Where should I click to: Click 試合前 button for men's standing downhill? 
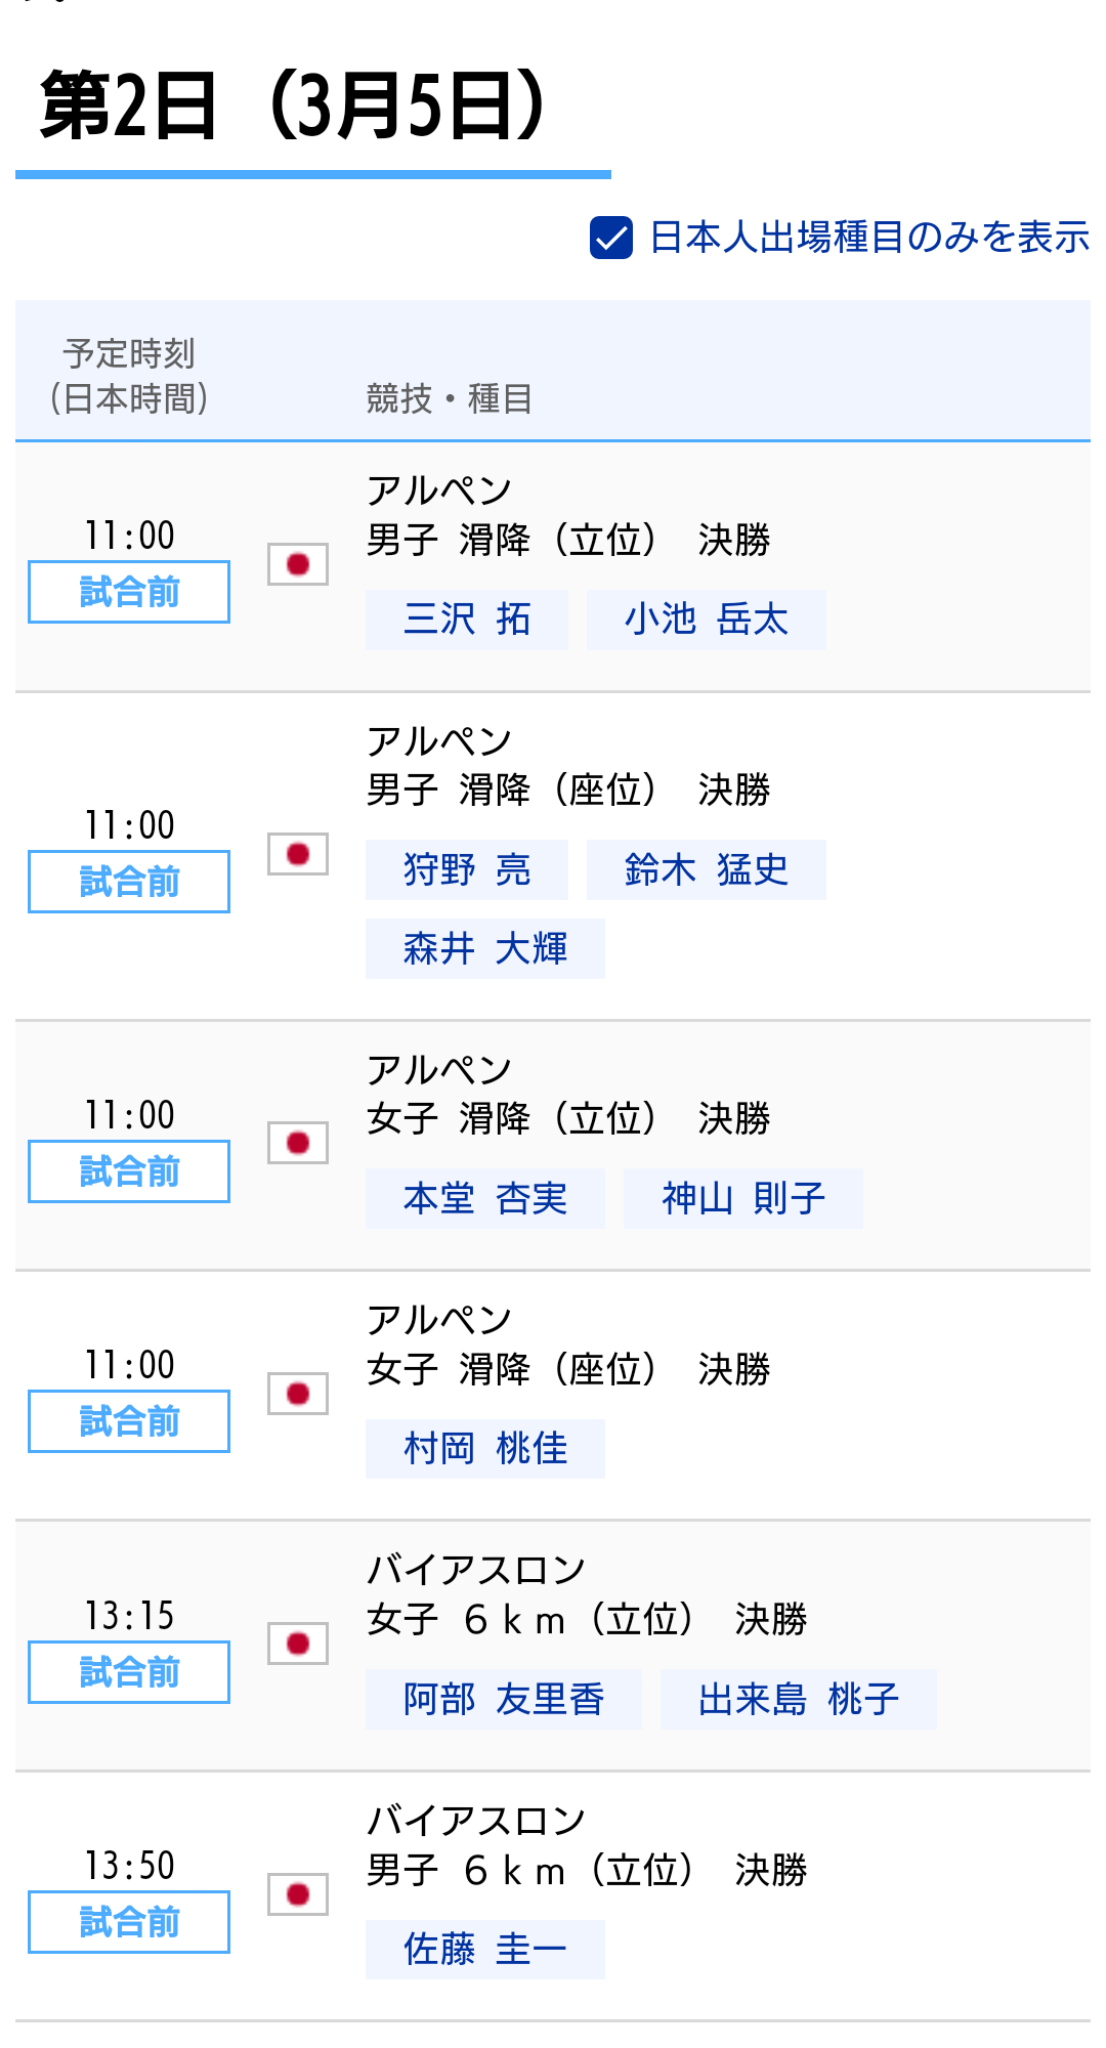pos(128,590)
